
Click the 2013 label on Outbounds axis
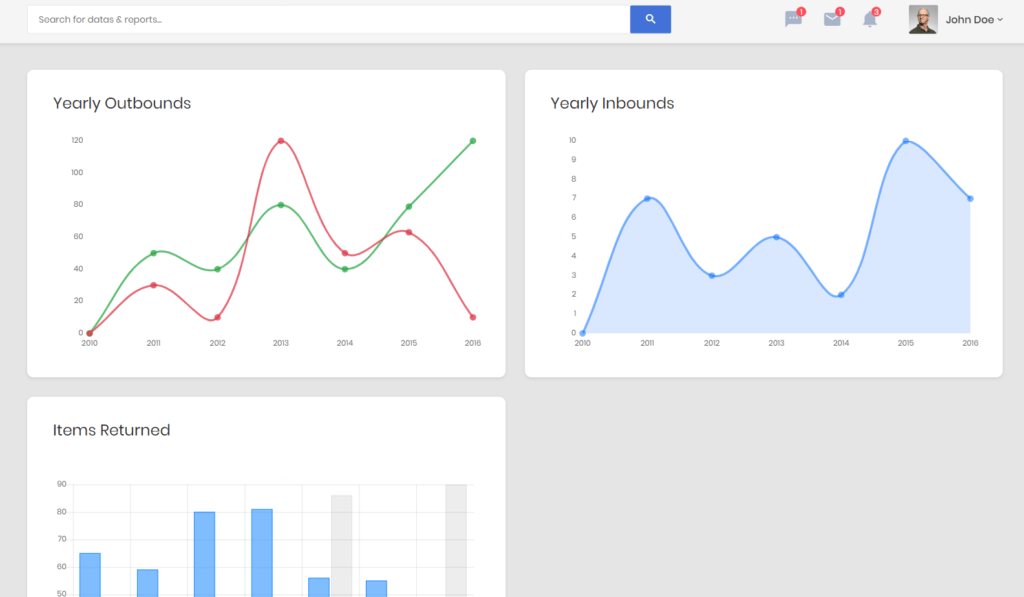point(281,343)
